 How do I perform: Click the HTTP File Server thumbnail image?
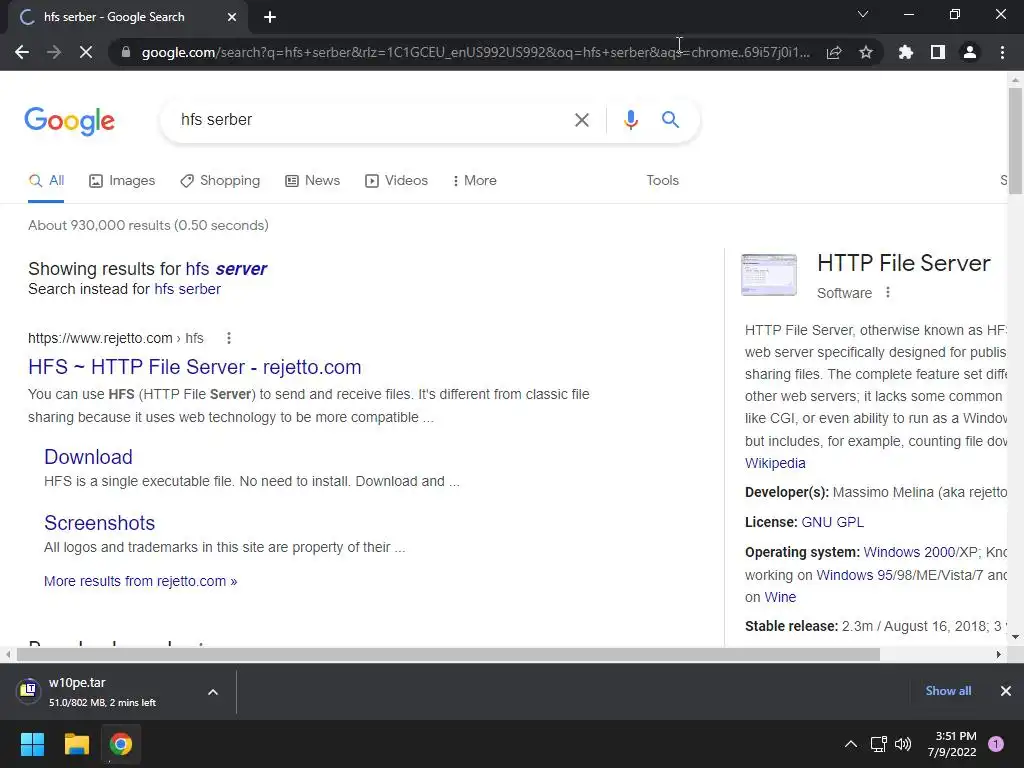(769, 275)
